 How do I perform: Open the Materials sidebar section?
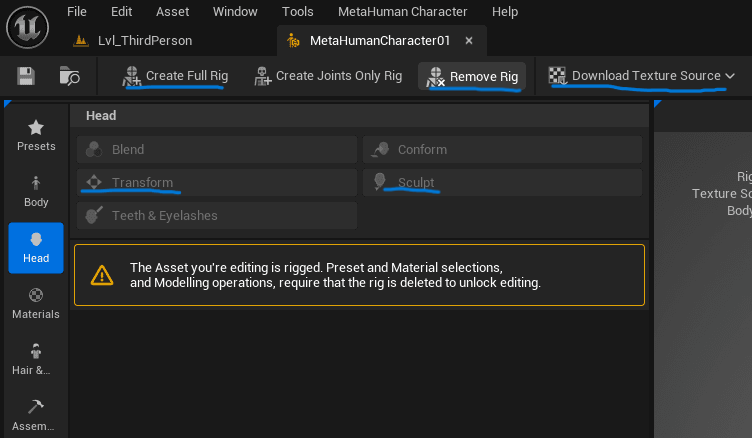click(36, 304)
